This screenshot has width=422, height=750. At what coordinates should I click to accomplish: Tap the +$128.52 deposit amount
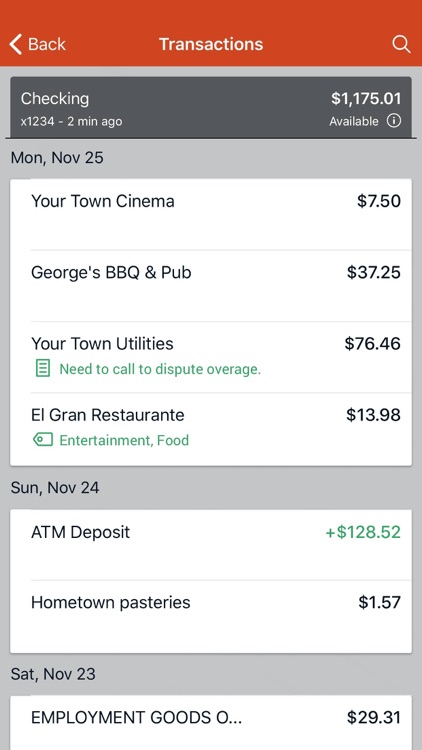363,532
